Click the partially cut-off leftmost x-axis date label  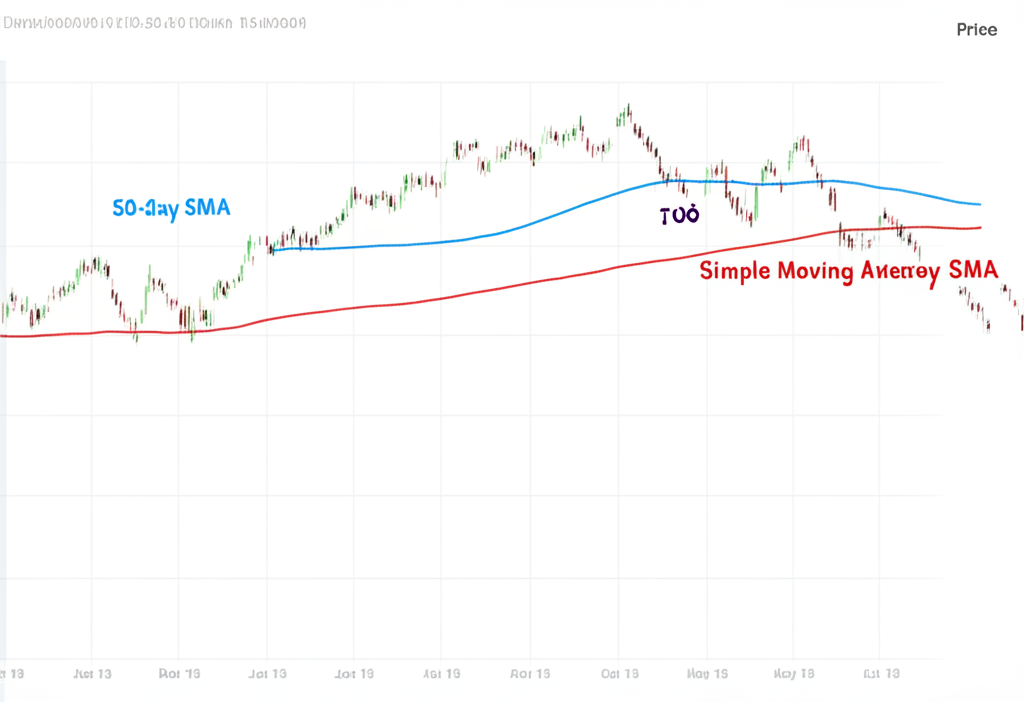(x=12, y=674)
